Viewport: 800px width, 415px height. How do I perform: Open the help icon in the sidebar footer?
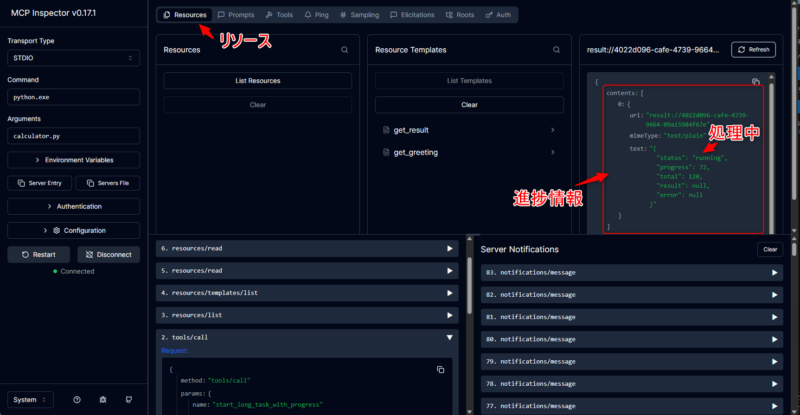(77, 400)
